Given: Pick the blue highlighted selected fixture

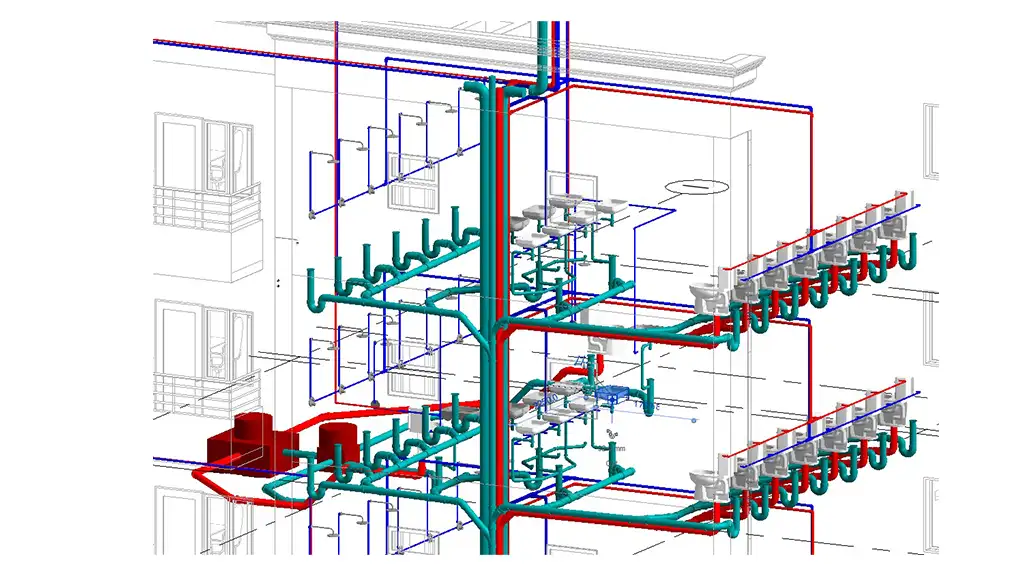Looking at the screenshot, I should coord(610,396).
